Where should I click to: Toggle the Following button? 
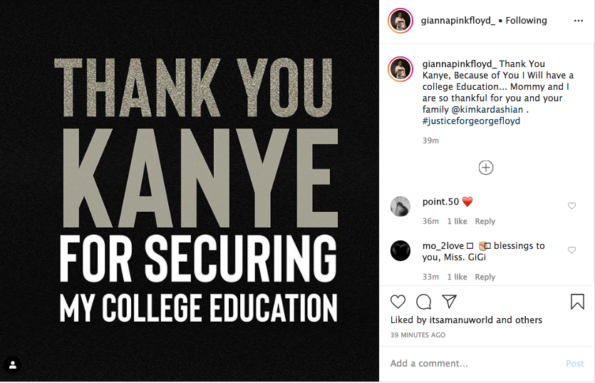tap(526, 20)
